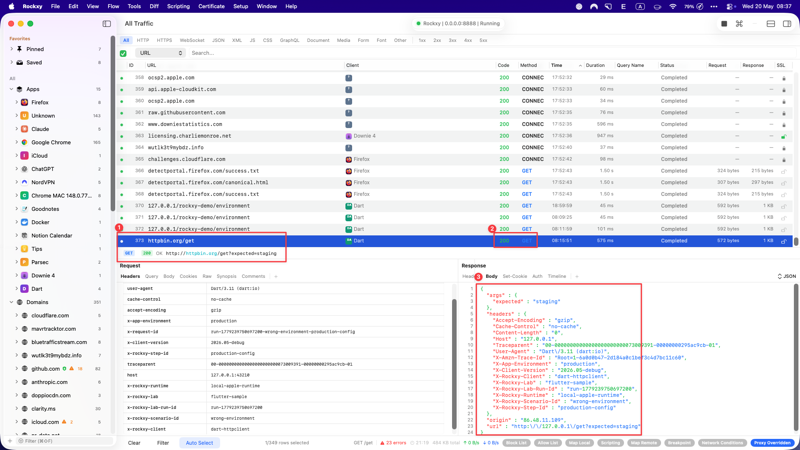Expand the Saved favorites item
The height and width of the screenshot is (450, 800).
click(x=11, y=62)
